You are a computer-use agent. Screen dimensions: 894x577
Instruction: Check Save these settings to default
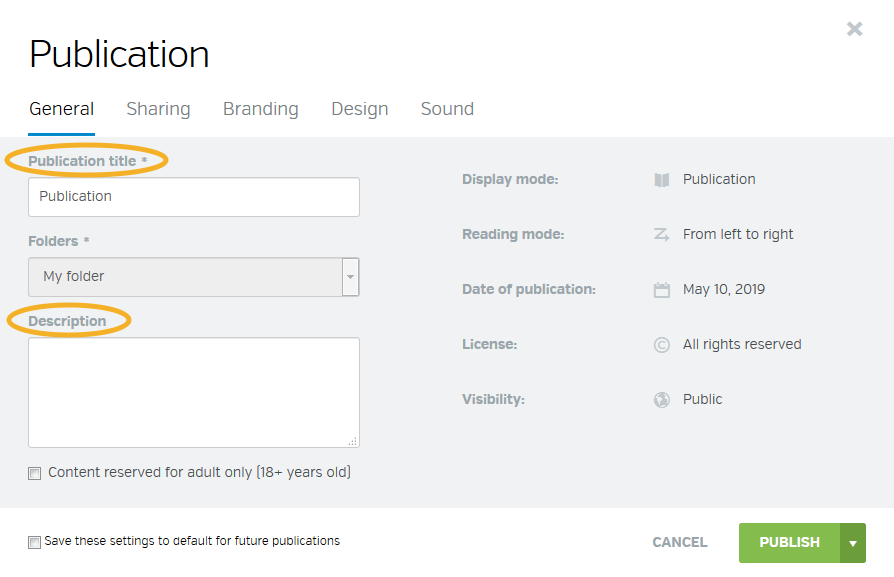tap(35, 542)
